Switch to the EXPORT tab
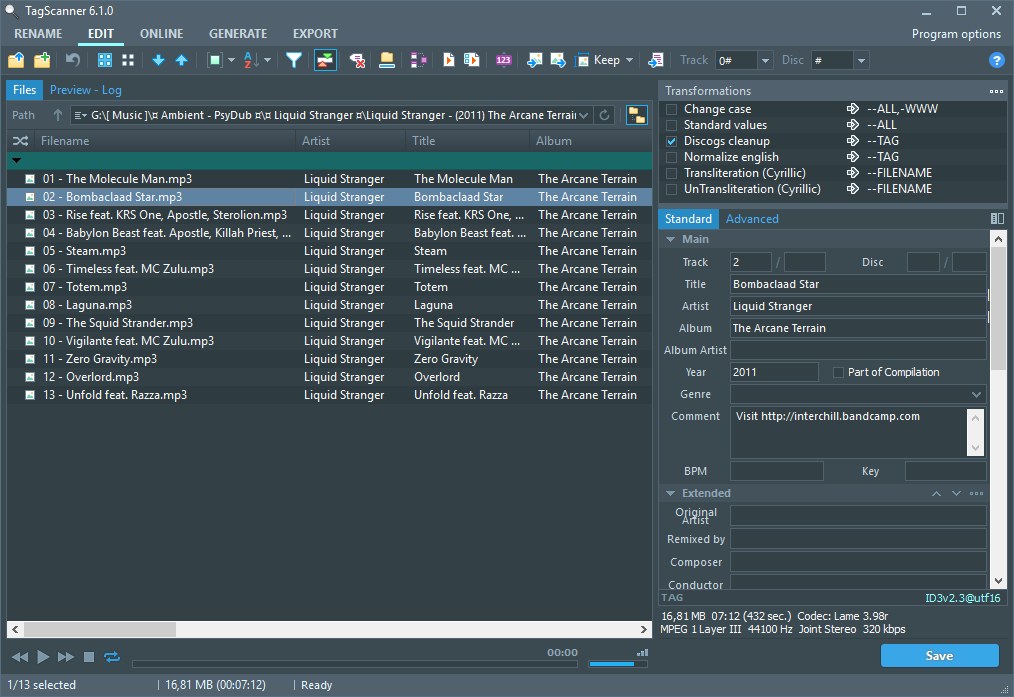1014x697 pixels. click(315, 34)
